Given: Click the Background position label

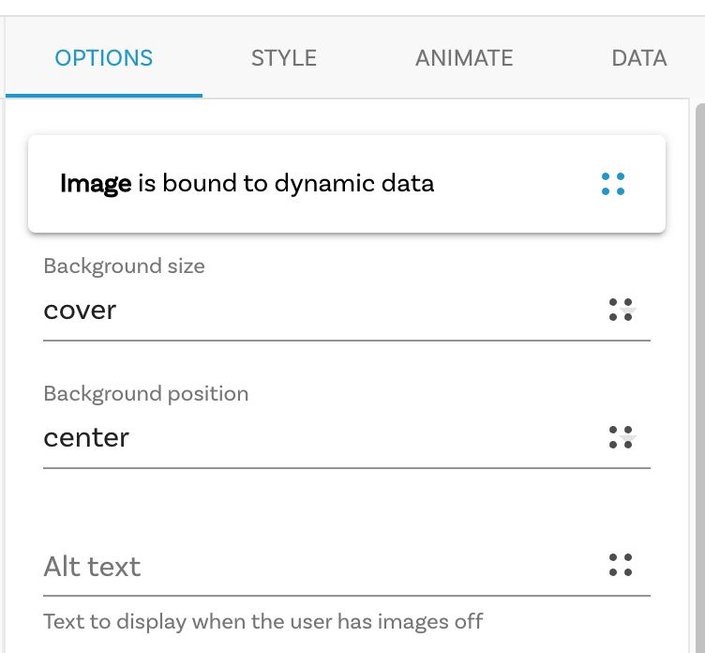Looking at the screenshot, I should click(x=146, y=394).
